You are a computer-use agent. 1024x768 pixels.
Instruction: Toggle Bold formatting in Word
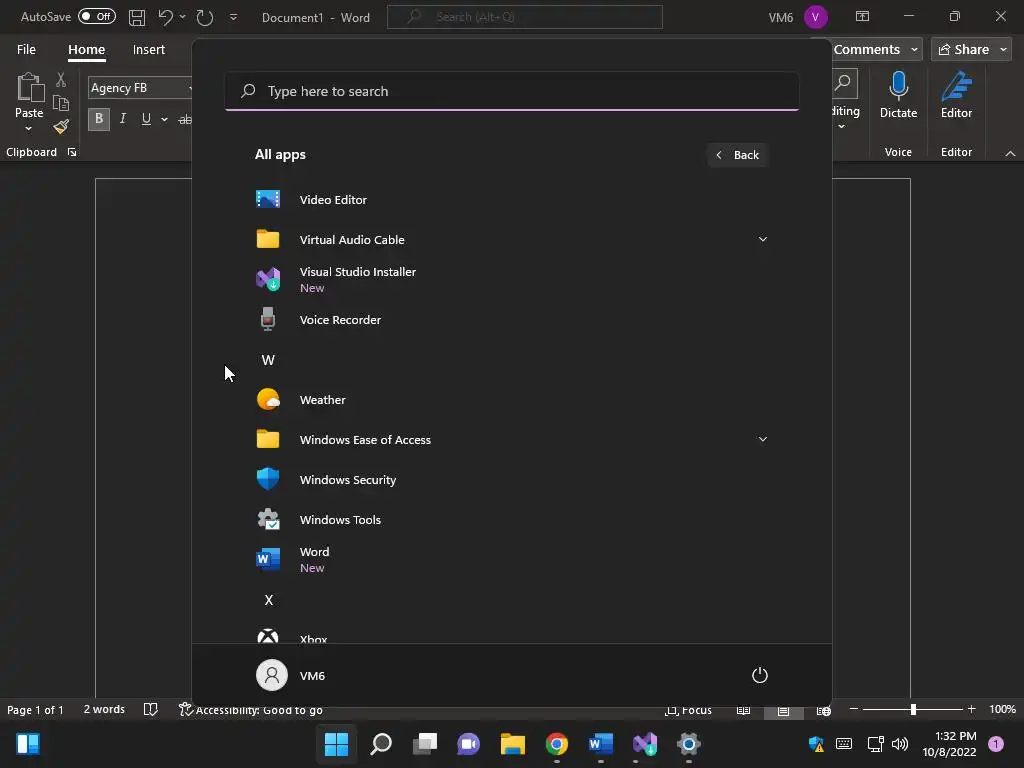tap(99, 119)
